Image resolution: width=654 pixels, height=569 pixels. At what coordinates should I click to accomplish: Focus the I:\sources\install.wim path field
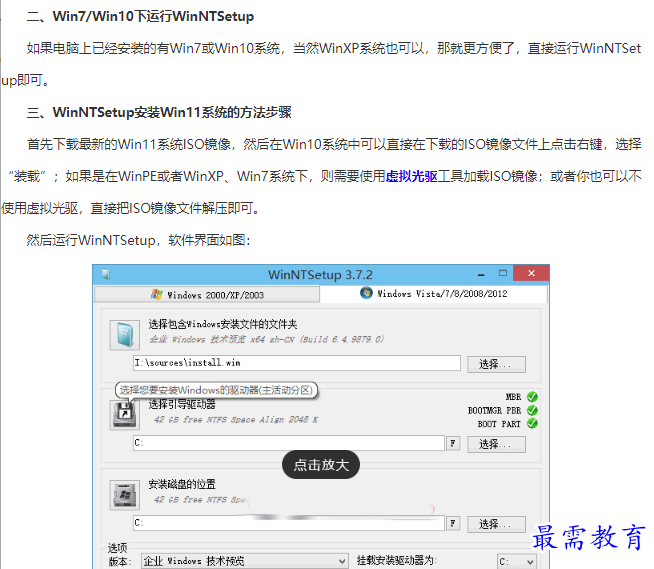click(x=297, y=363)
